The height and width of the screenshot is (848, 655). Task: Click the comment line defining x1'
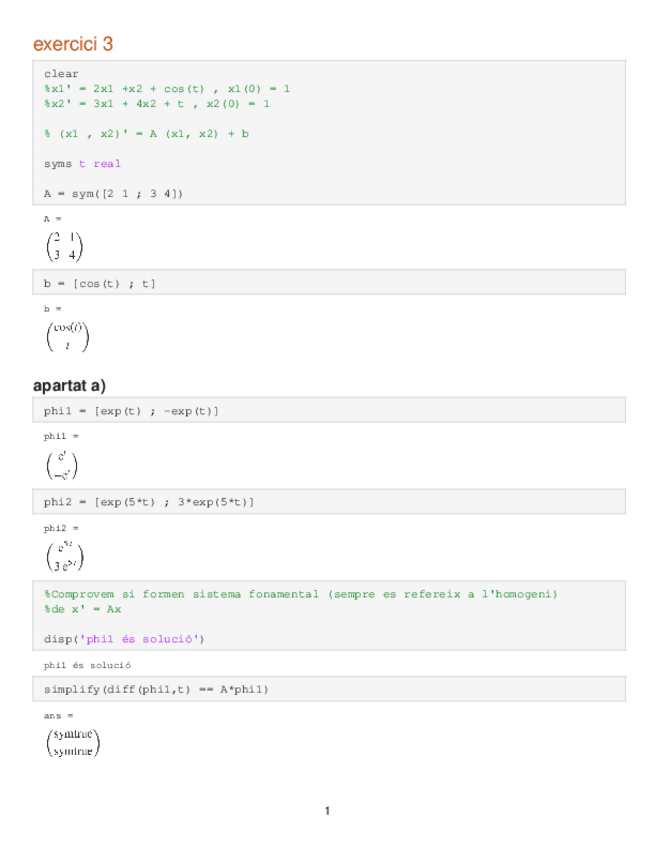[x=167, y=89]
